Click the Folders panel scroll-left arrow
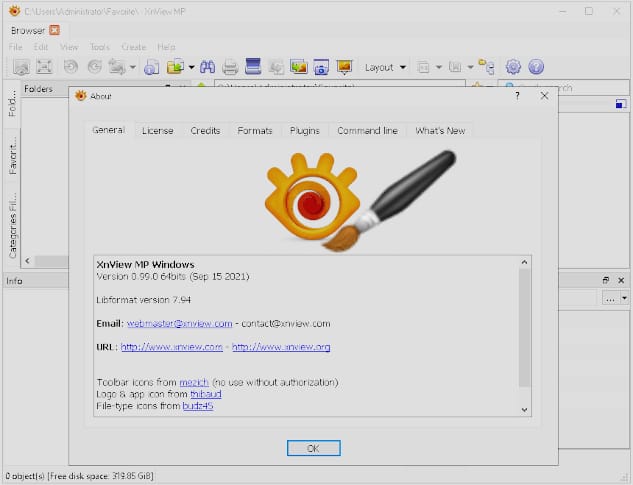 pos(27,261)
